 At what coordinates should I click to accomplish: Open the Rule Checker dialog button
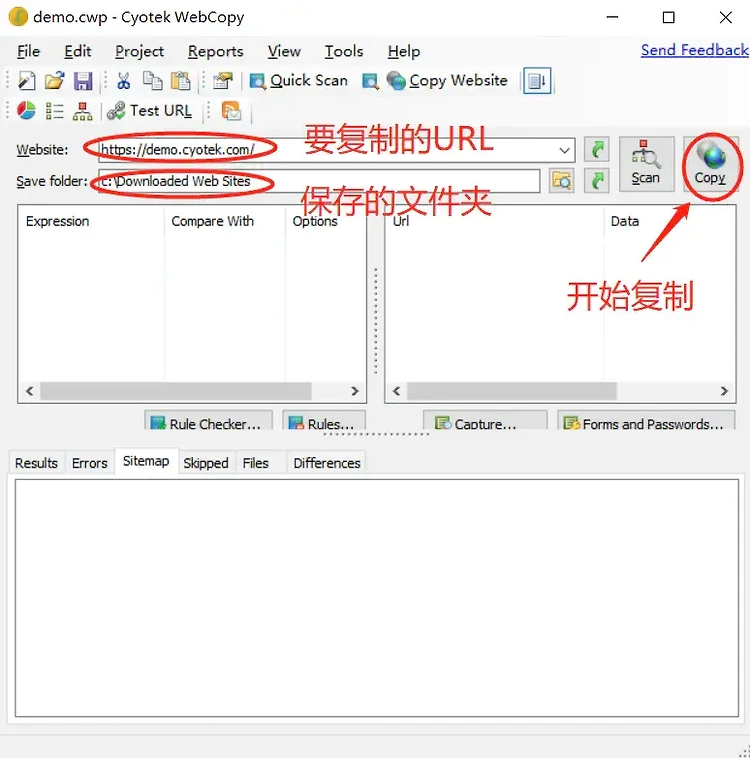click(208, 422)
